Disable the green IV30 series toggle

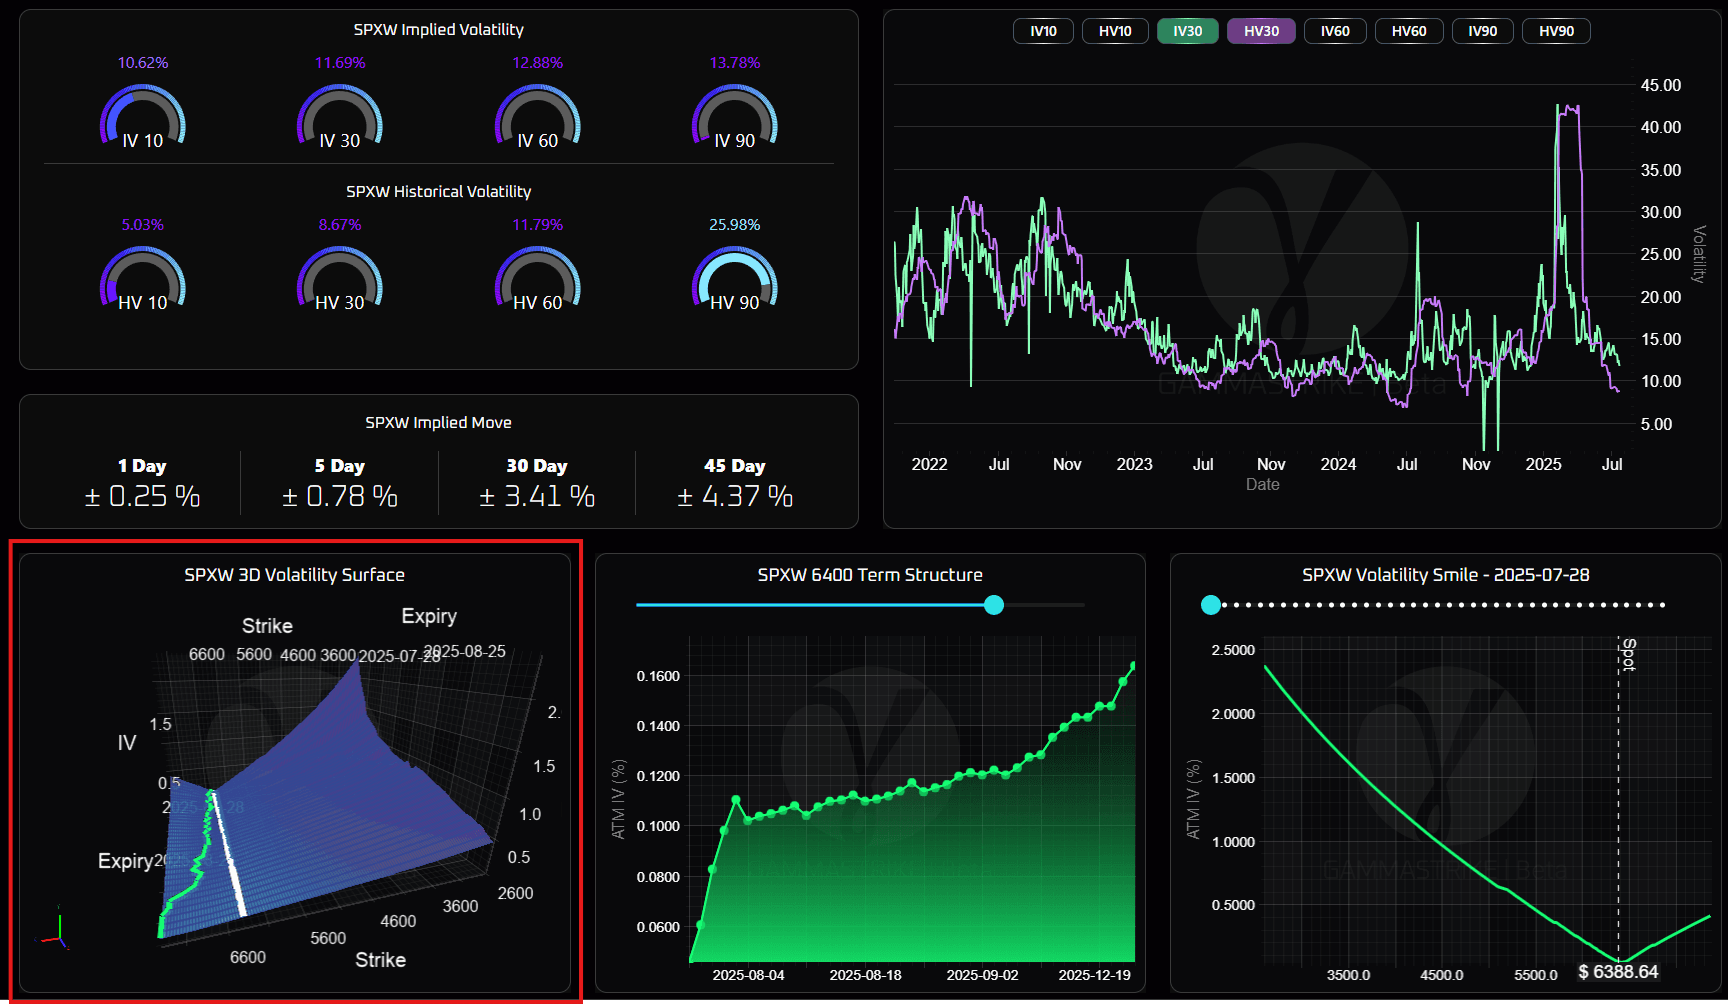(x=1187, y=31)
